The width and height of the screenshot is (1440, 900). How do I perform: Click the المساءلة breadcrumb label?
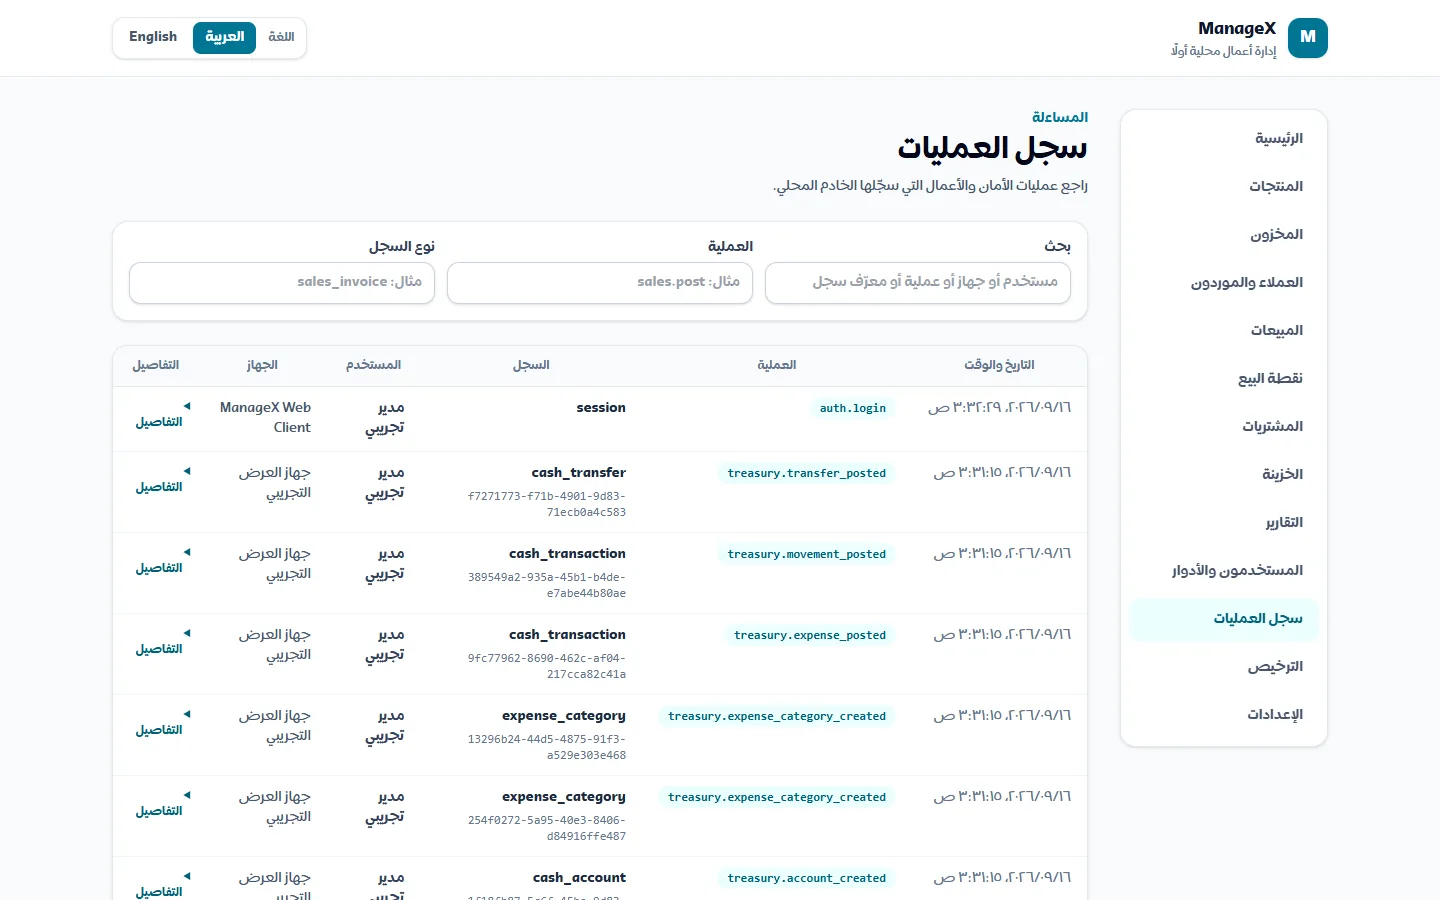click(x=1060, y=117)
